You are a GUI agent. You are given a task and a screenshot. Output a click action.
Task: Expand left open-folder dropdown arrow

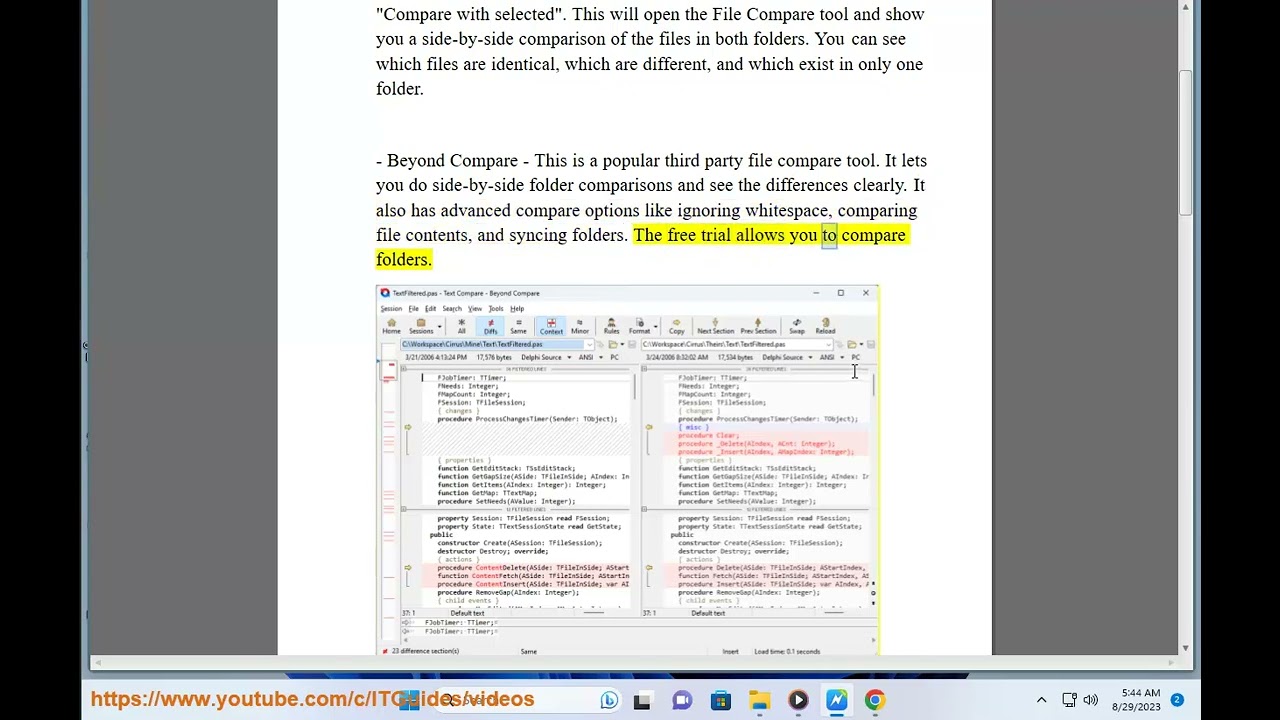pyautogui.click(x=623, y=344)
